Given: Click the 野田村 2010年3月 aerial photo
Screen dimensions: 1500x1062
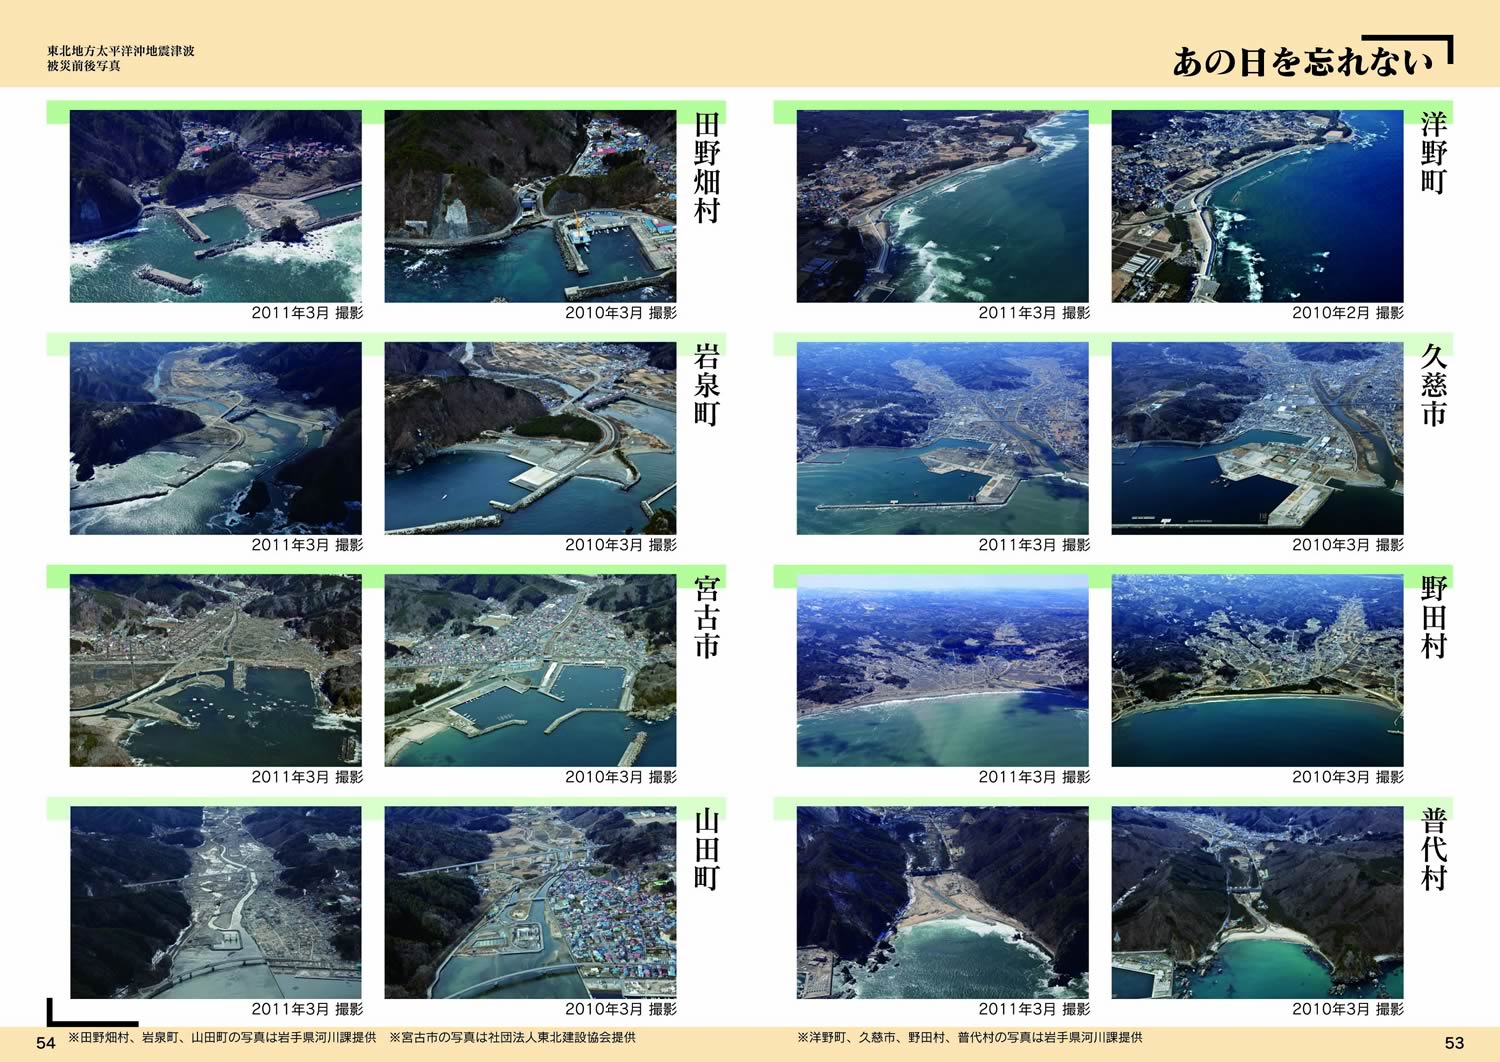Looking at the screenshot, I should [1258, 670].
